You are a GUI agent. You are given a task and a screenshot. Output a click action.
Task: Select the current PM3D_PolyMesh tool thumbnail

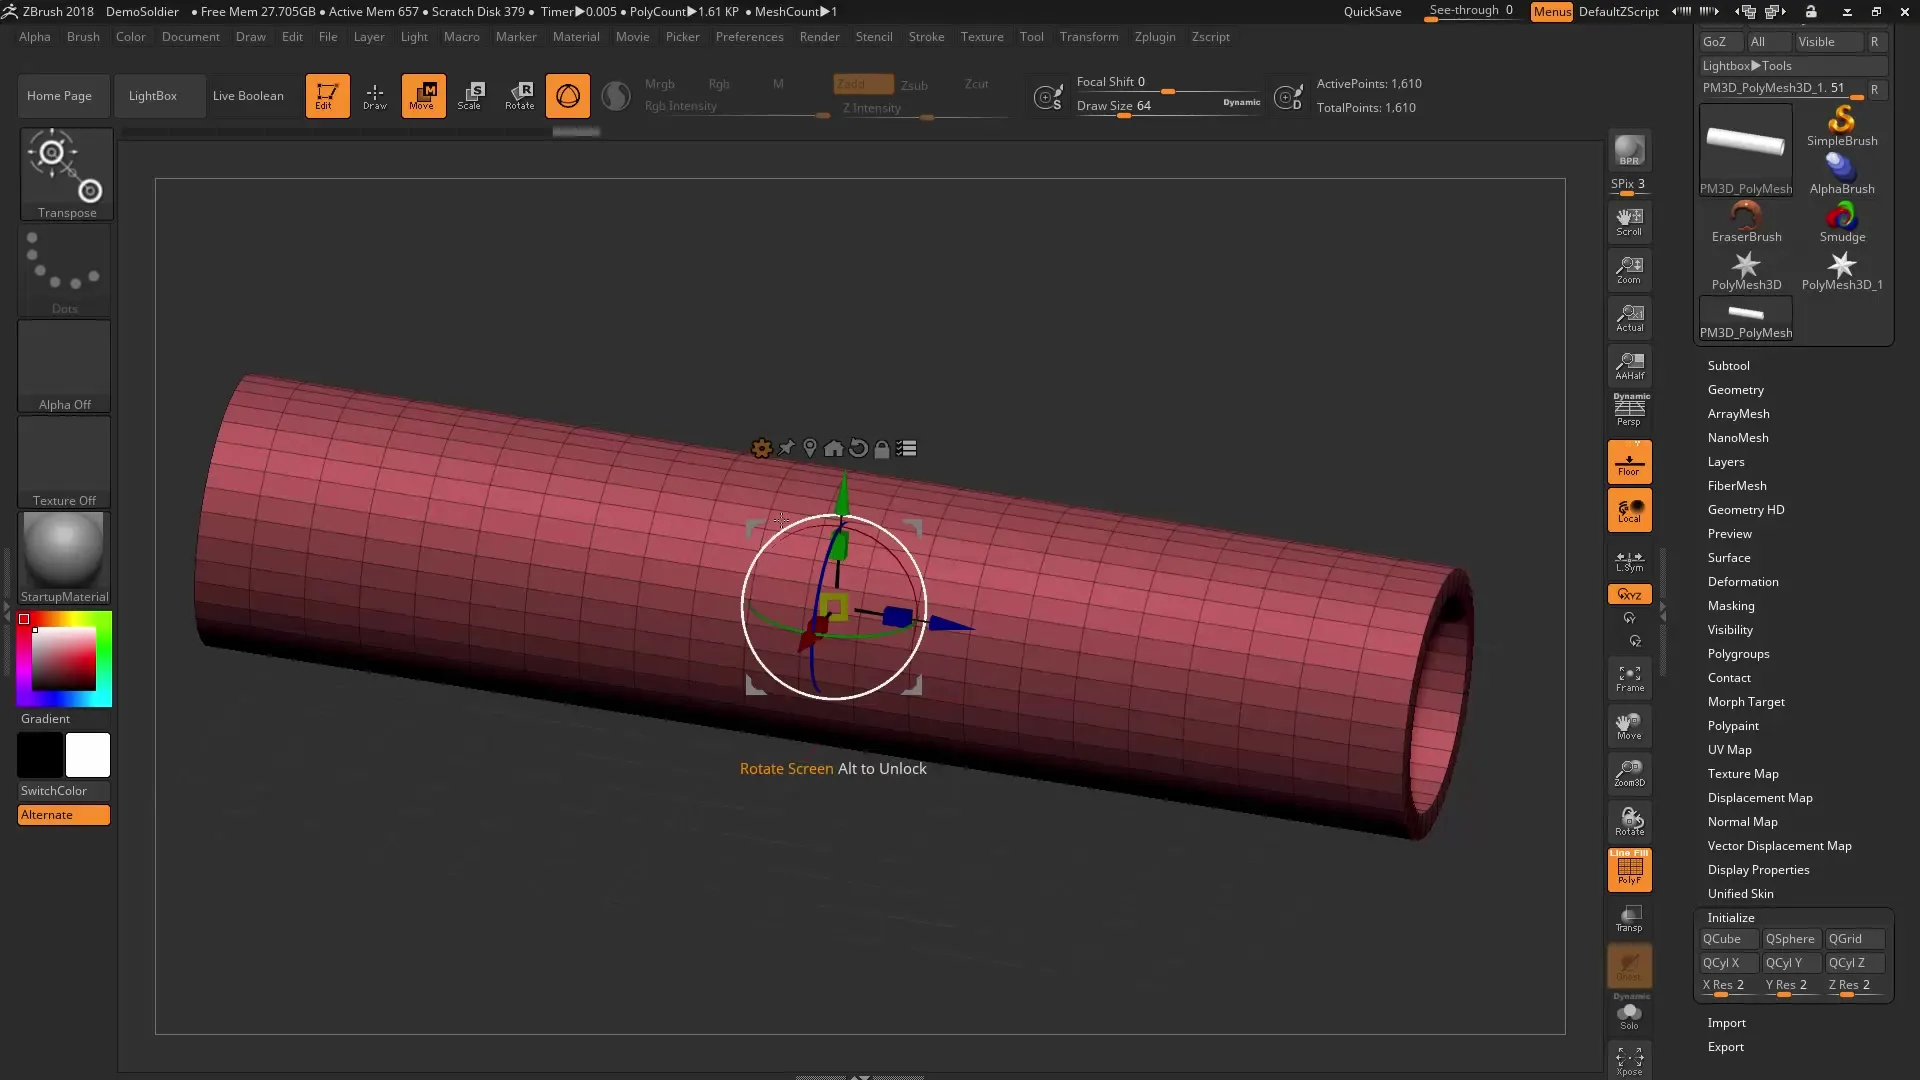pyautogui.click(x=1746, y=150)
